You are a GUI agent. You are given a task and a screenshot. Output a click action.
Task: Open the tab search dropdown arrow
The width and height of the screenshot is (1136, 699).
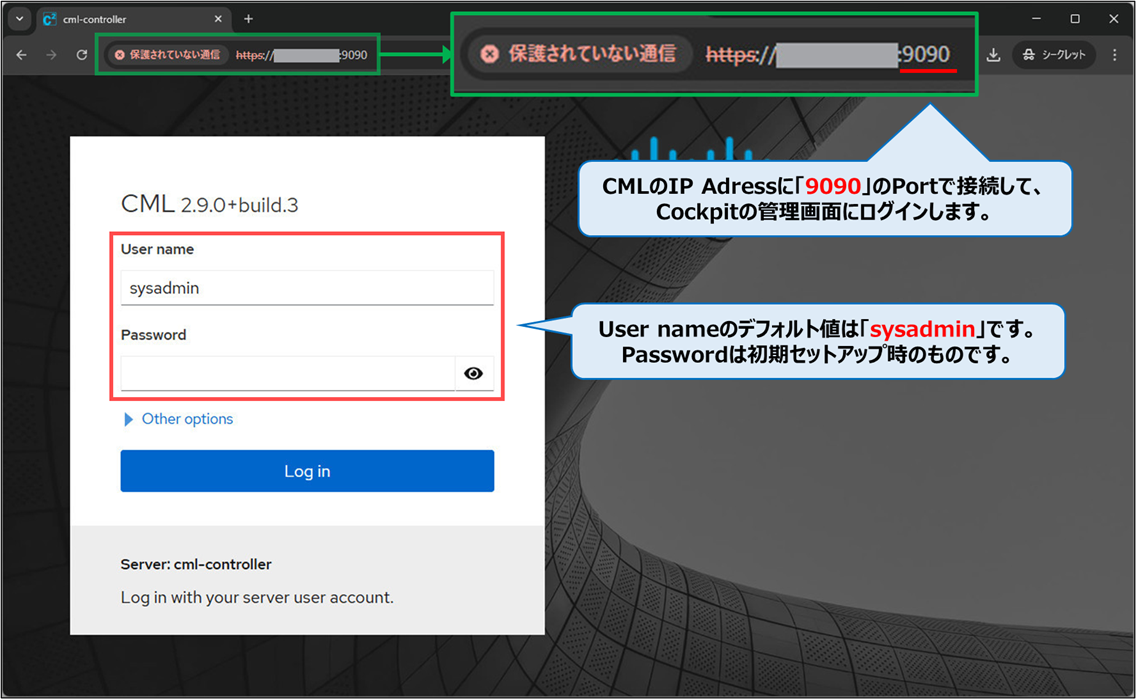pyautogui.click(x=20, y=19)
